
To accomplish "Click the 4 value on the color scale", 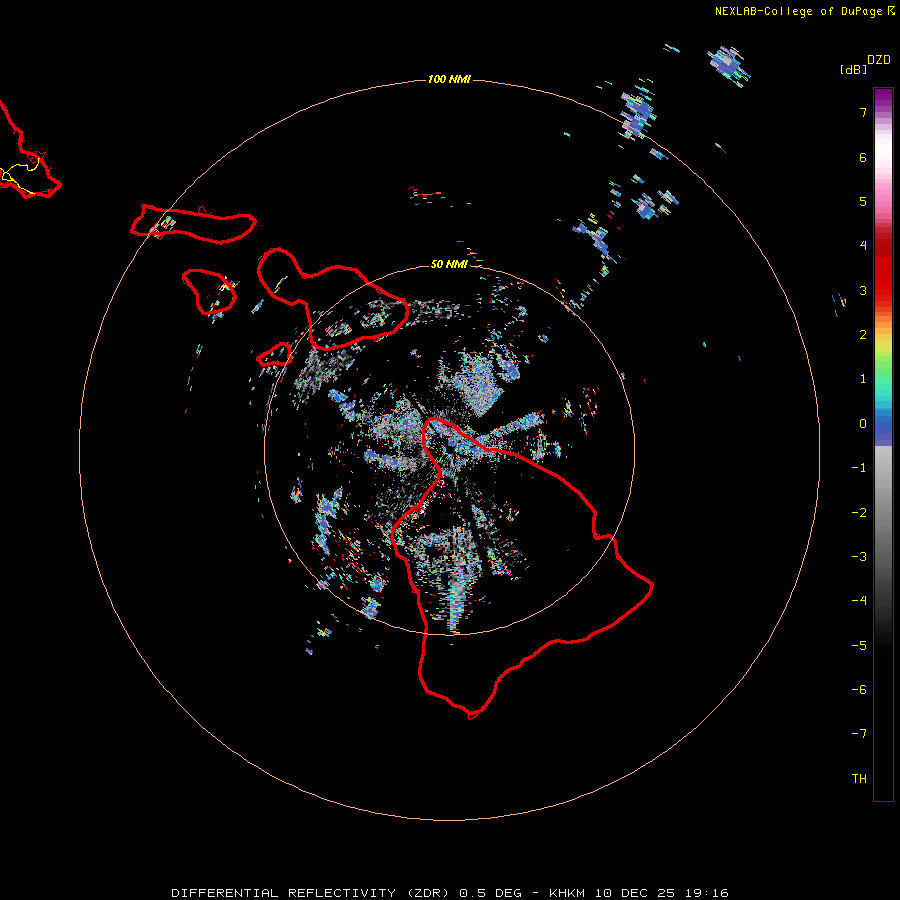I will tap(863, 246).
